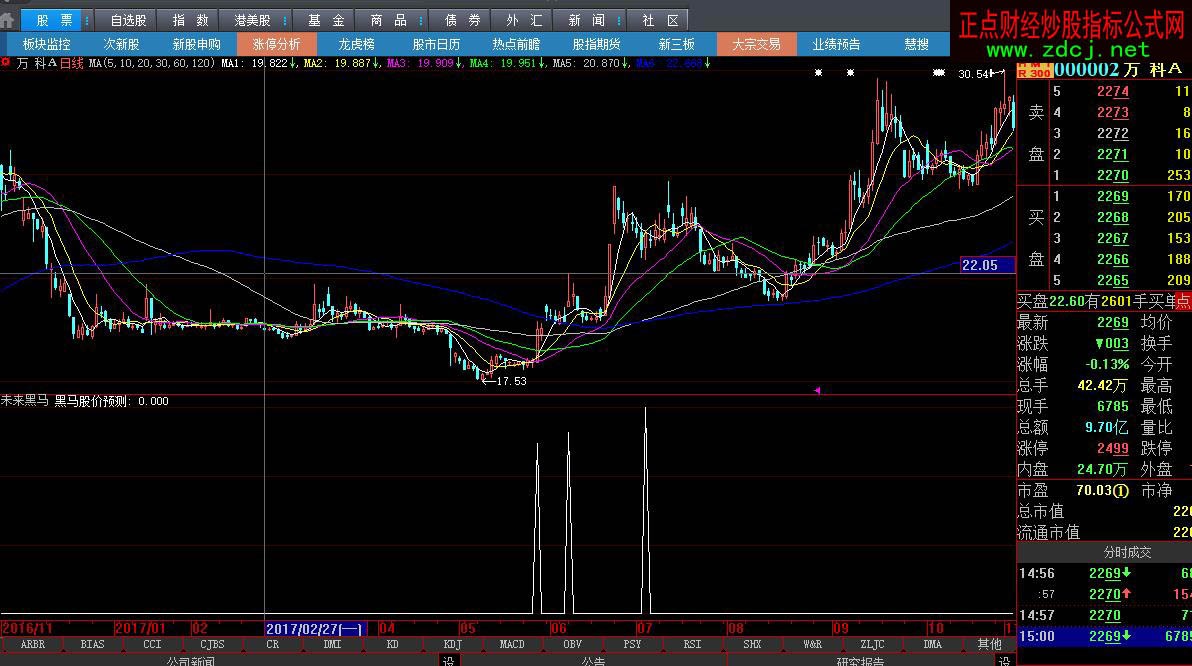1192x666 pixels.
Task: Click the 设 settings icon after 公司新闻
Action: click(x=449, y=660)
